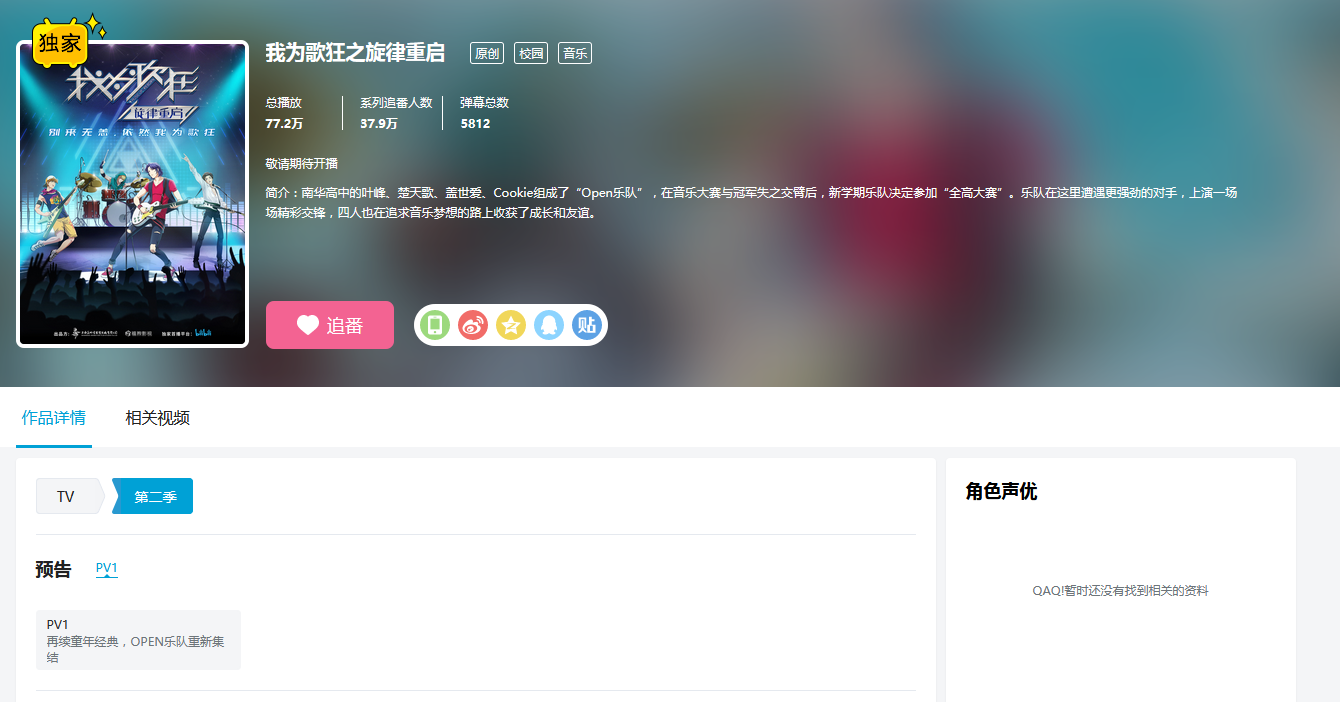Open the 校园 category filter
Screen dimensions: 1340x702
[x=530, y=53]
